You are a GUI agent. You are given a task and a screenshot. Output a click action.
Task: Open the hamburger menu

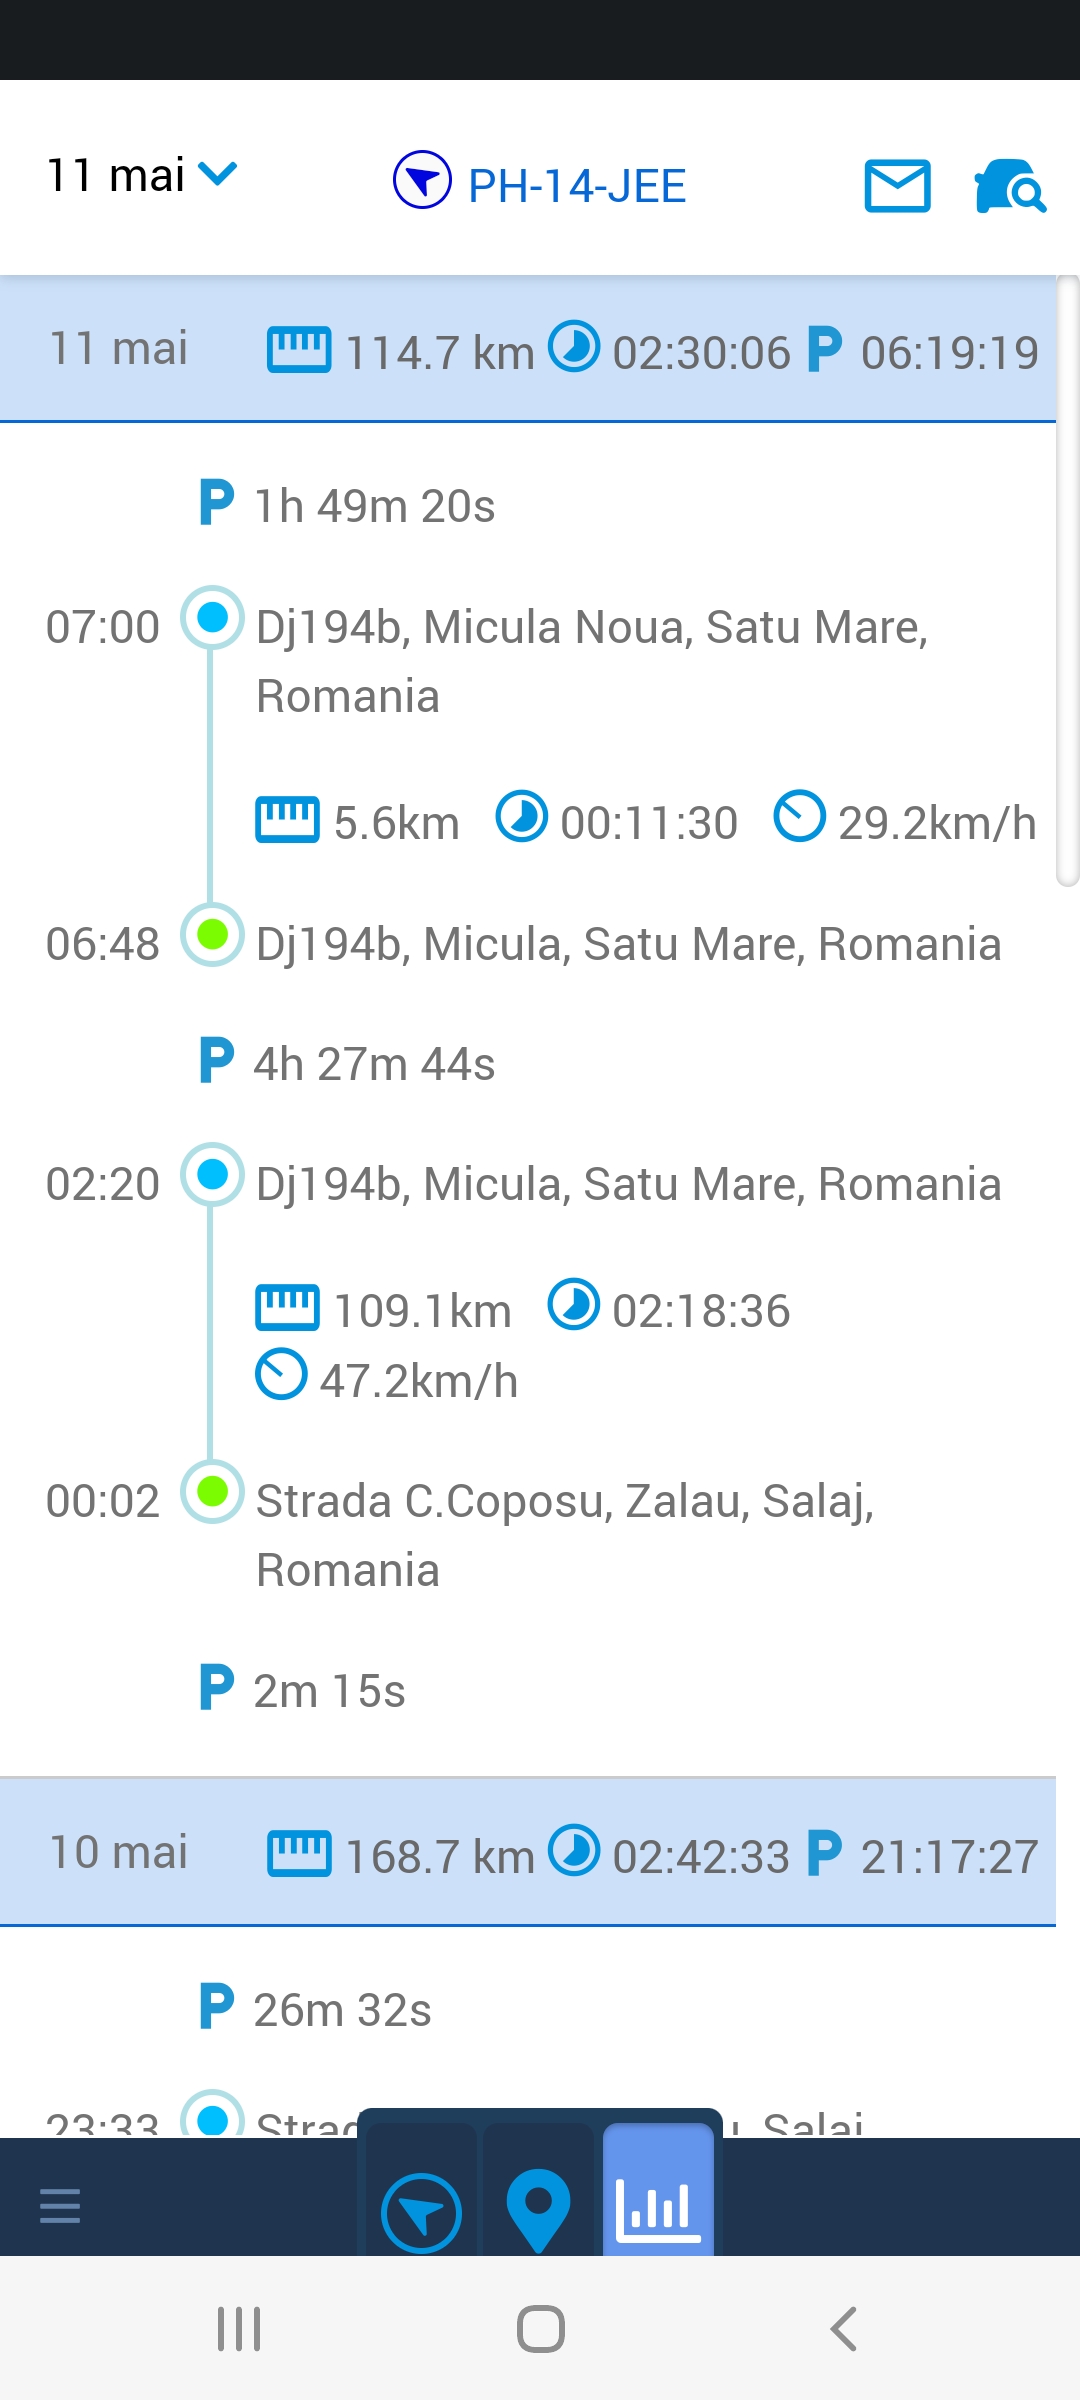tap(60, 2204)
